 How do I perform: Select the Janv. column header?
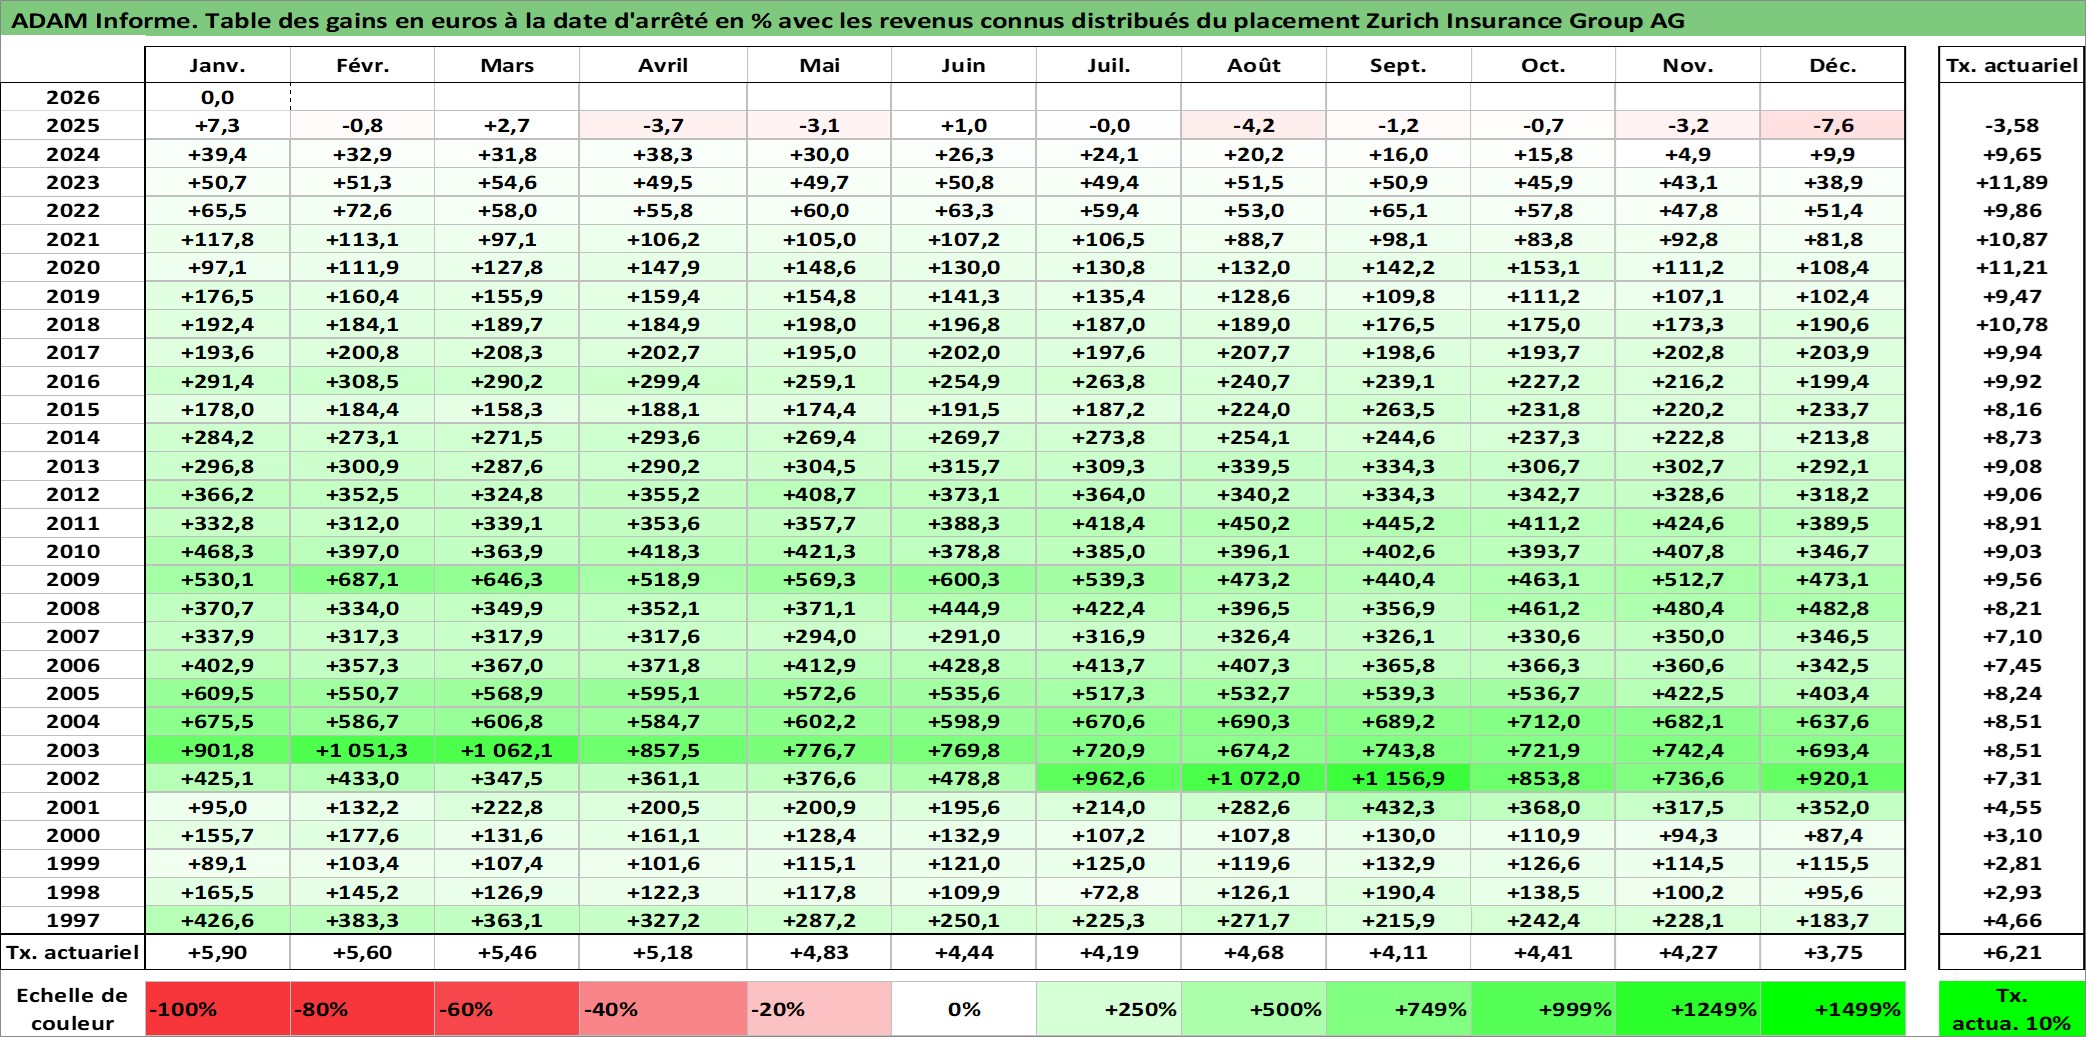pyautogui.click(x=218, y=65)
